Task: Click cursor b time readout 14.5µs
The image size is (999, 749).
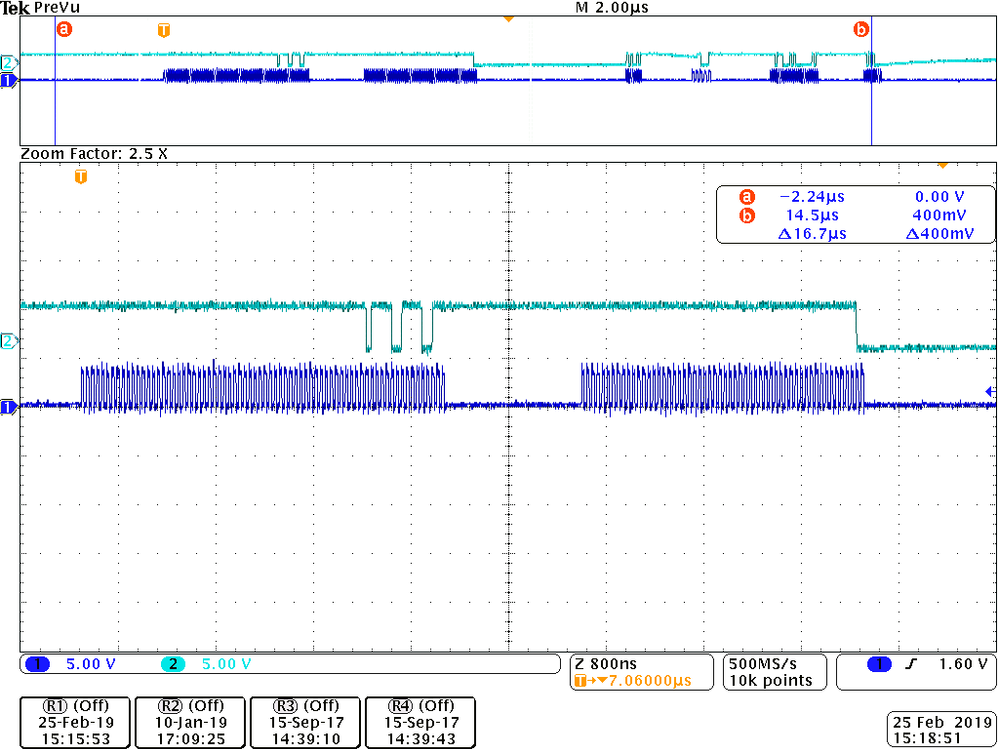Action: point(813,215)
